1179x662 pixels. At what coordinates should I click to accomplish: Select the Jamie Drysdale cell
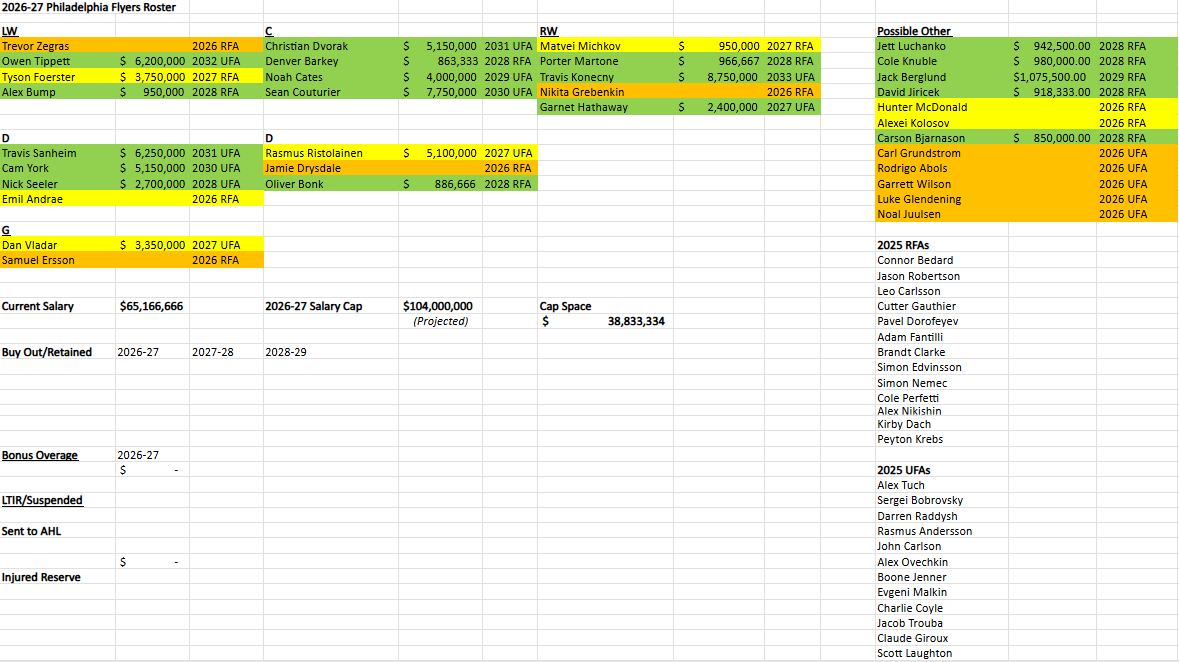(x=331, y=169)
